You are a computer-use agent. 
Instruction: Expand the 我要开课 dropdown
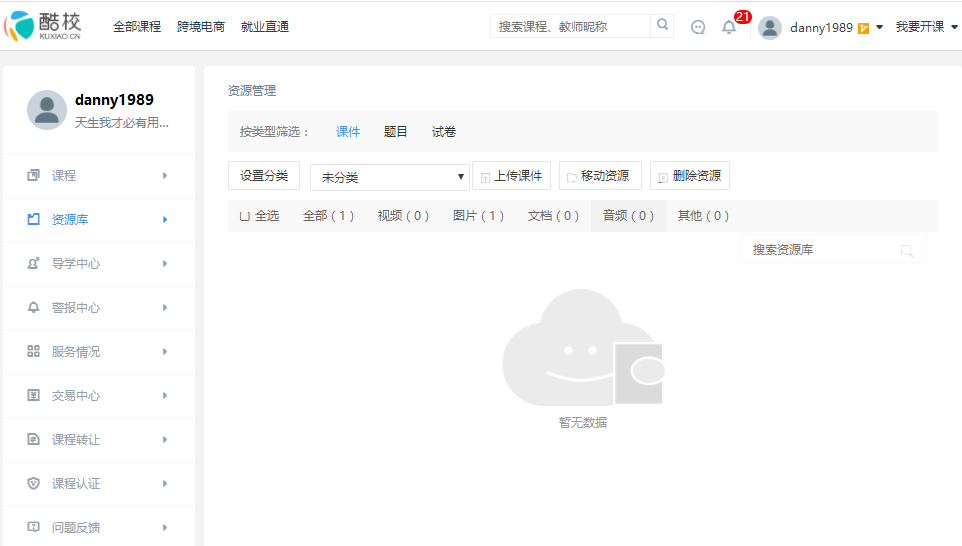[x=954, y=27]
